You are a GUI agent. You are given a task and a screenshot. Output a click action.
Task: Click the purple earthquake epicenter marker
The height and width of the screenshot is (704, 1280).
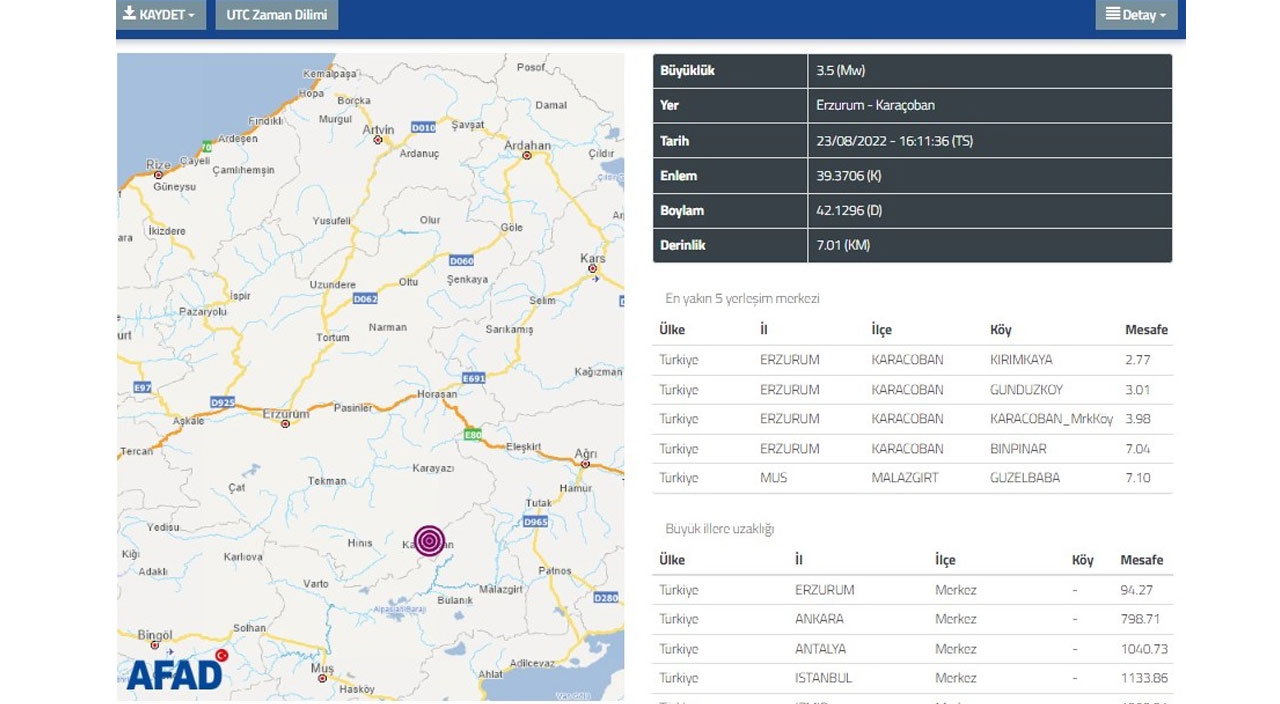click(430, 541)
